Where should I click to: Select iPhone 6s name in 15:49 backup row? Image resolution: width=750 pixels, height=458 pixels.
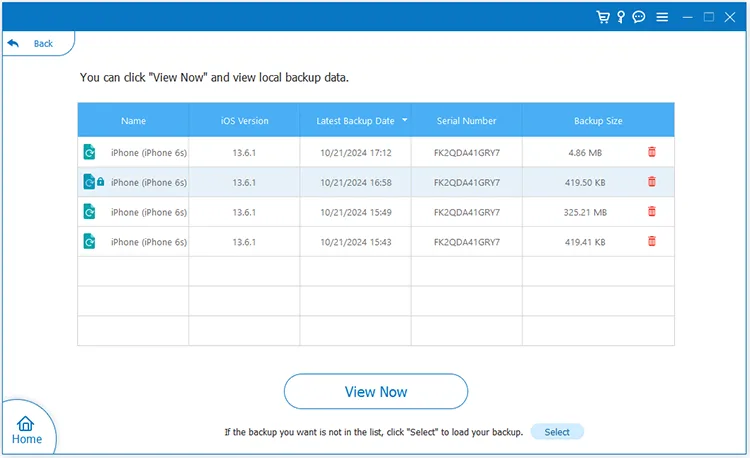click(149, 212)
